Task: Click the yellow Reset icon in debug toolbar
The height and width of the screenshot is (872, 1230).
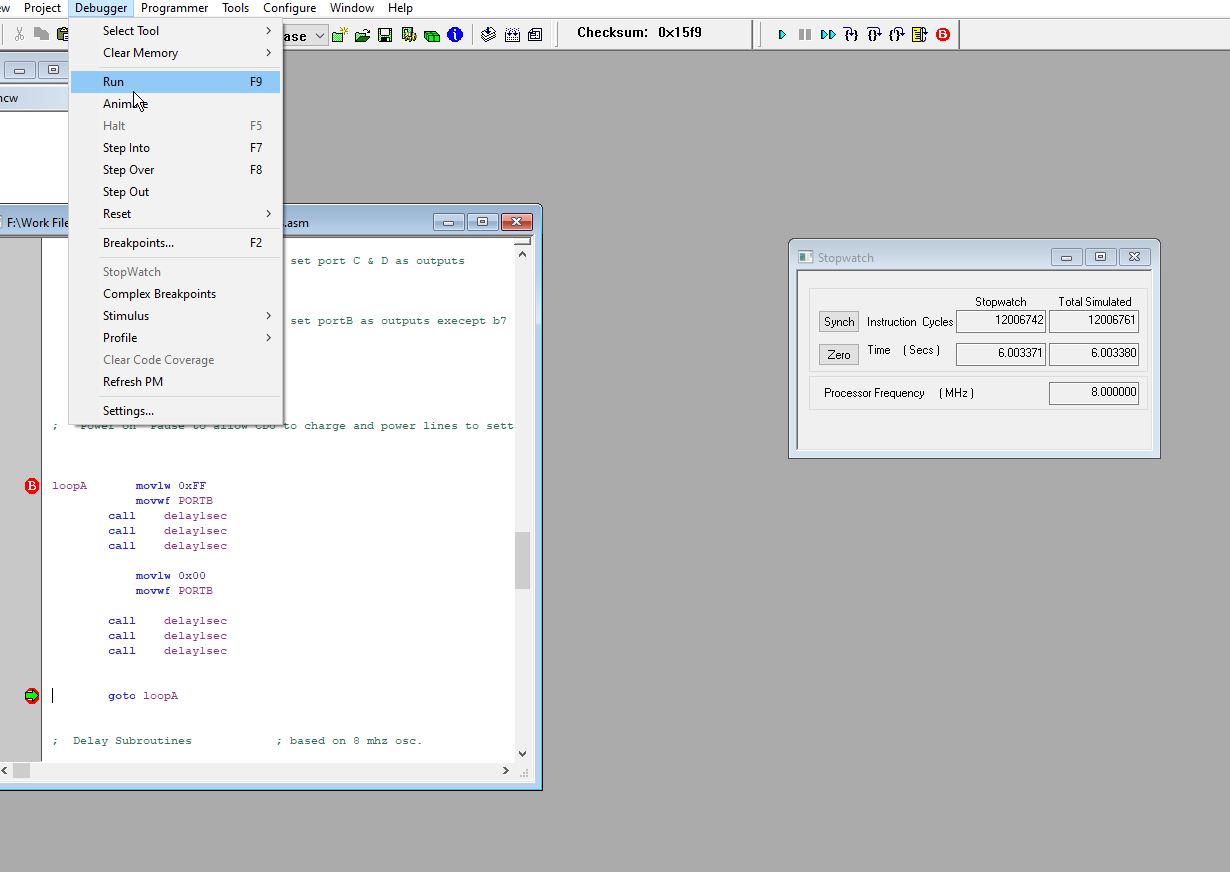Action: pyautogui.click(x=920, y=34)
